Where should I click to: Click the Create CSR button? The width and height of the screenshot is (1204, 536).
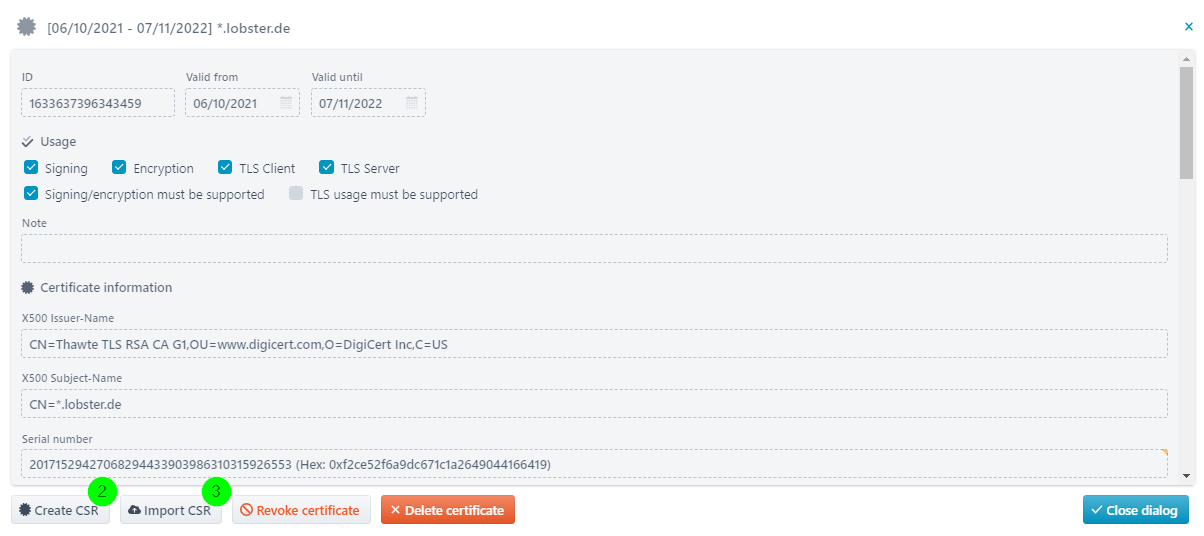pos(60,510)
